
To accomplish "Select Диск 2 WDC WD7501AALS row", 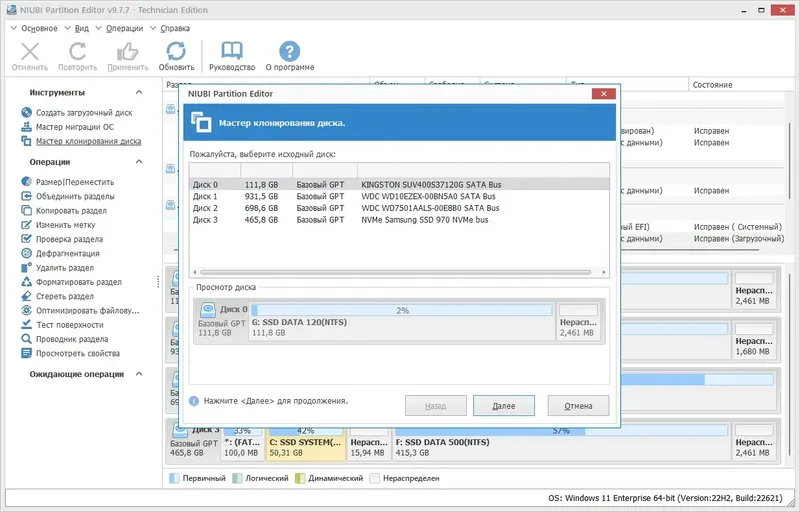I will tap(399, 208).
